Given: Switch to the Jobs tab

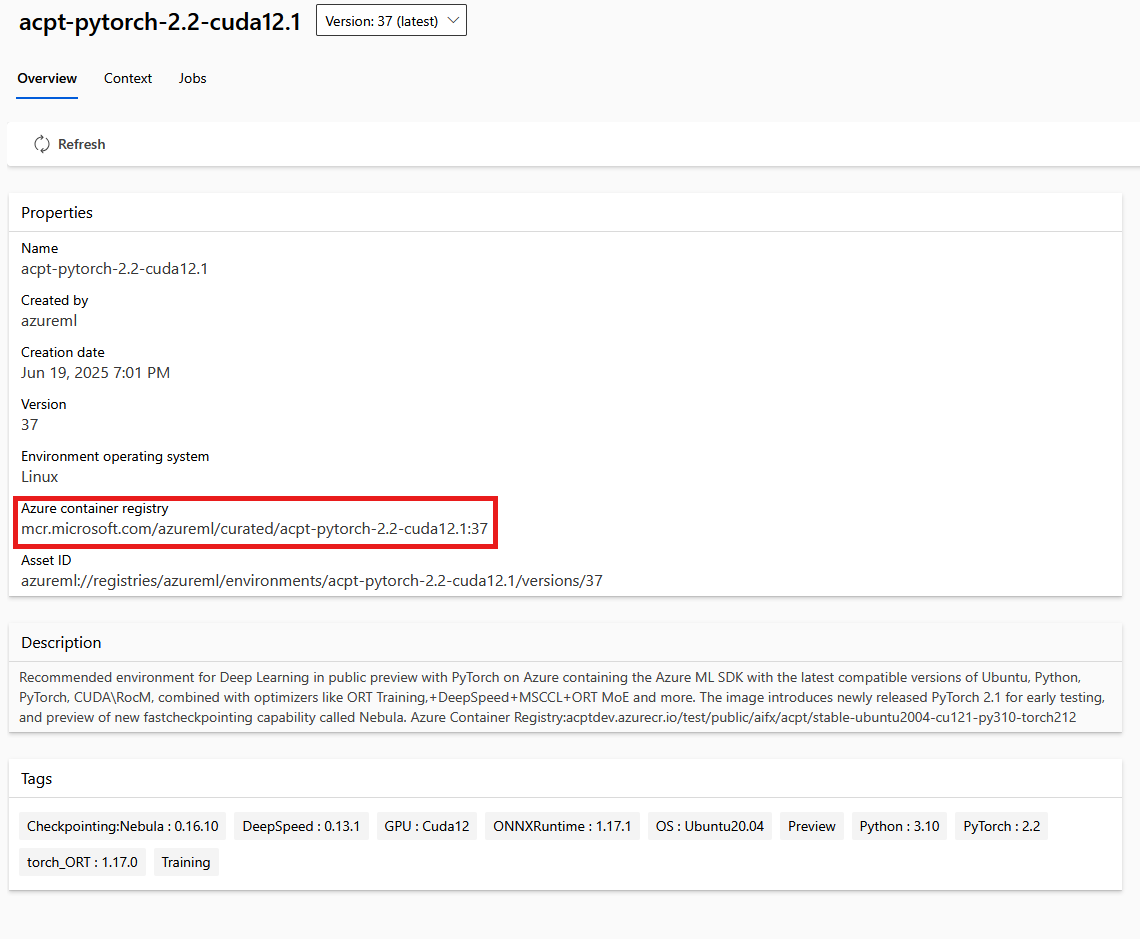Looking at the screenshot, I should pyautogui.click(x=192, y=78).
